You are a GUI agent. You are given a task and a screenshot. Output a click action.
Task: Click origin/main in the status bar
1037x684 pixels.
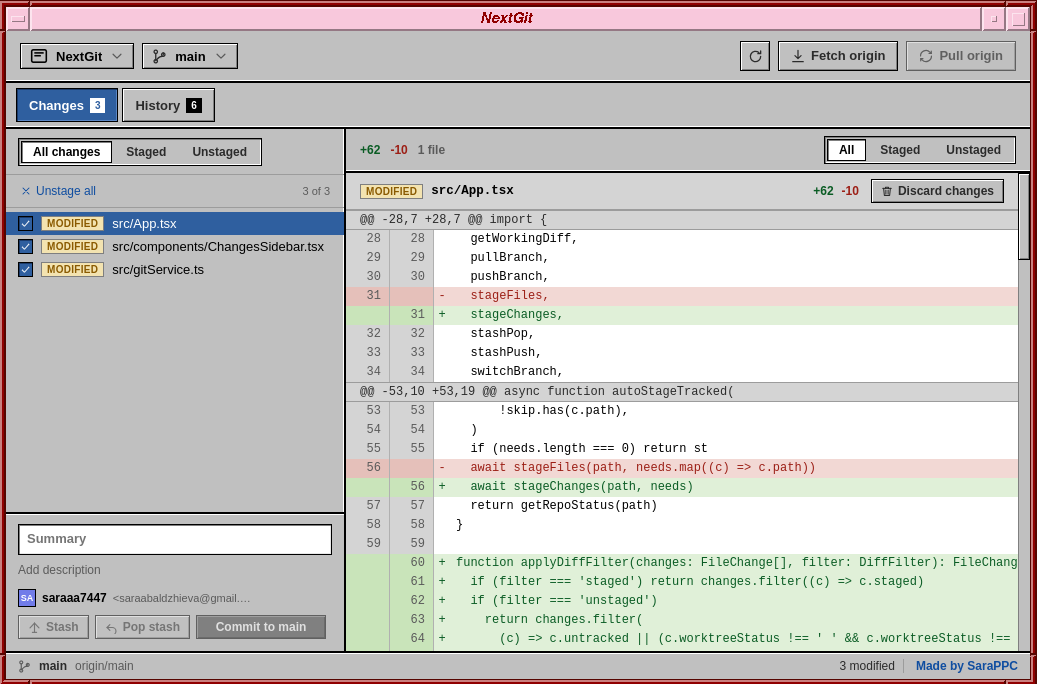[x=104, y=666]
